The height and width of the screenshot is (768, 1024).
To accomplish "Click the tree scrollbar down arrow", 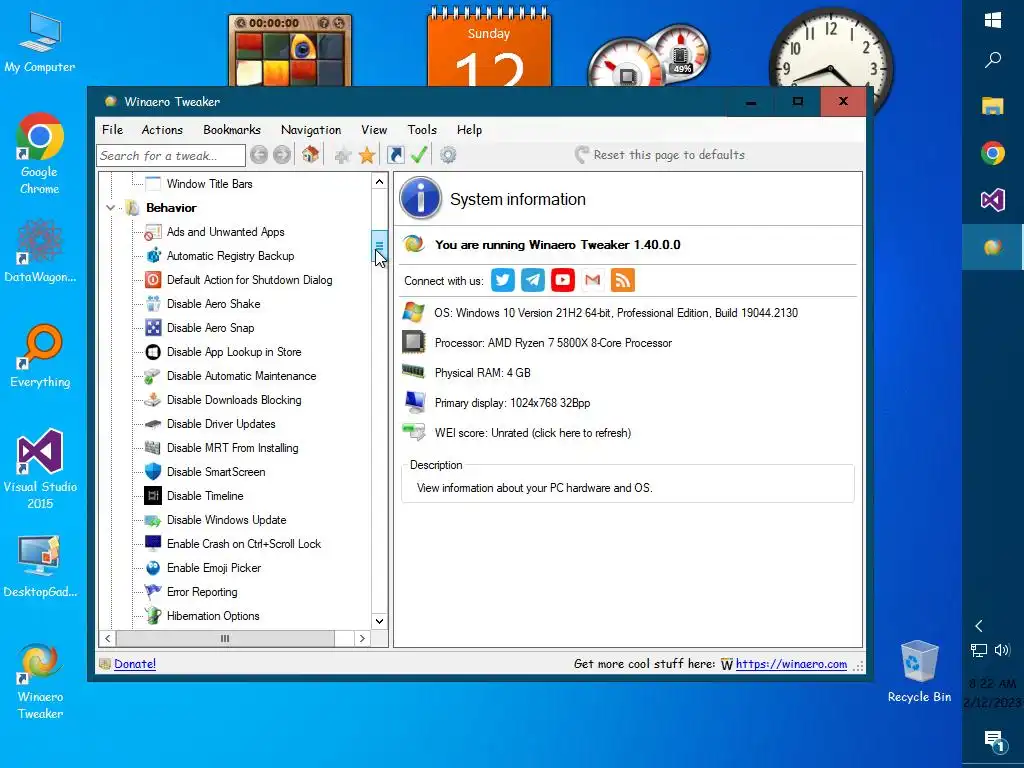I will click(379, 620).
